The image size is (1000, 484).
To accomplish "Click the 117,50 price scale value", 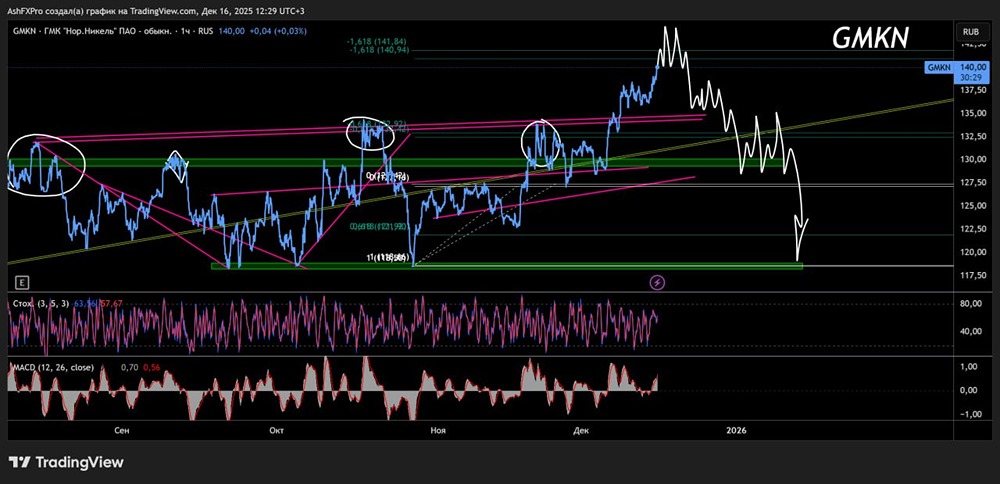I will [x=972, y=275].
